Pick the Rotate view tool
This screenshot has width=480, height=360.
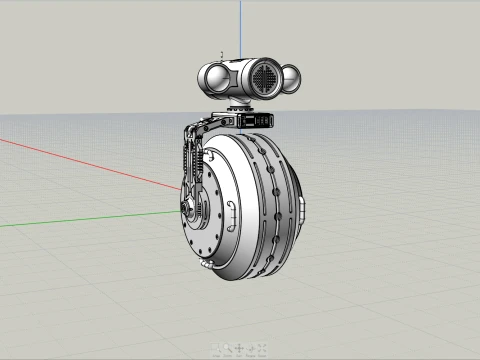click(x=250, y=349)
